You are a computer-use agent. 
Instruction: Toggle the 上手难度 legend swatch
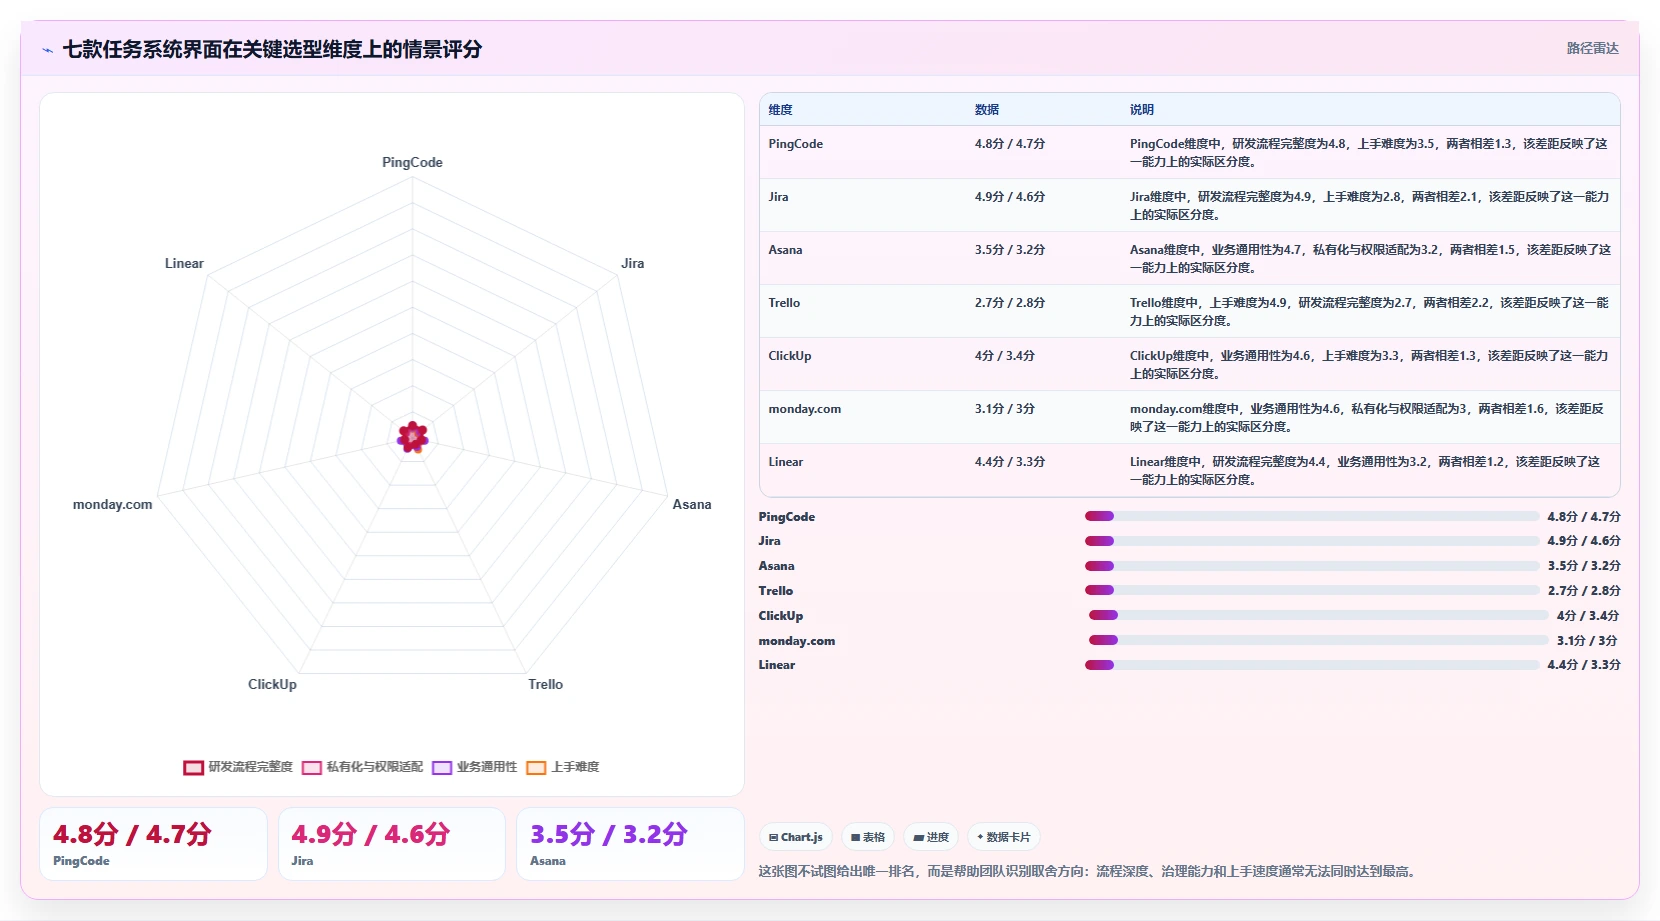click(537, 768)
